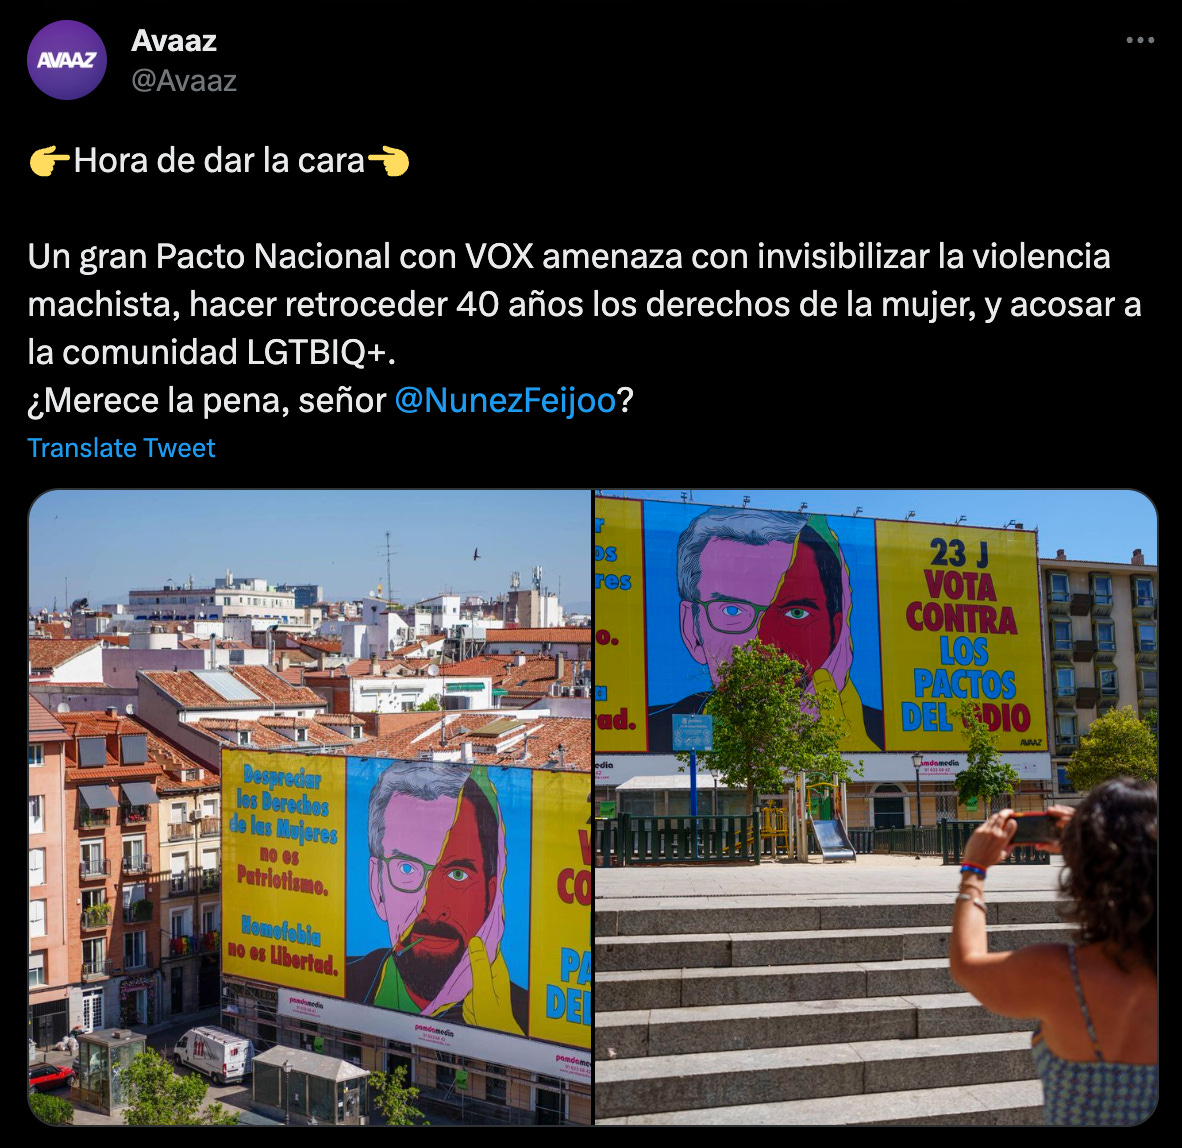The height and width of the screenshot is (1148, 1182).
Task: Click the white van in the left photo
Action: pos(214,1054)
